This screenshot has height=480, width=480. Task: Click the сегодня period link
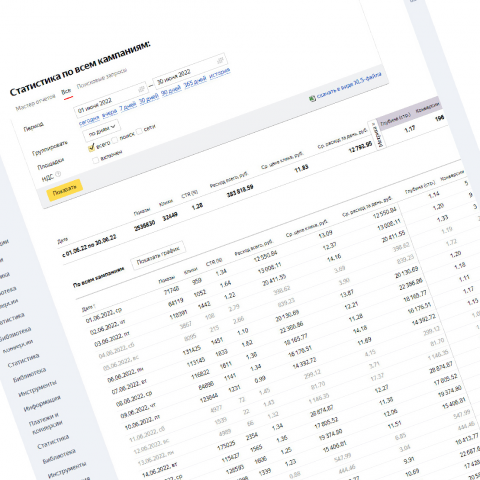pos(89,121)
